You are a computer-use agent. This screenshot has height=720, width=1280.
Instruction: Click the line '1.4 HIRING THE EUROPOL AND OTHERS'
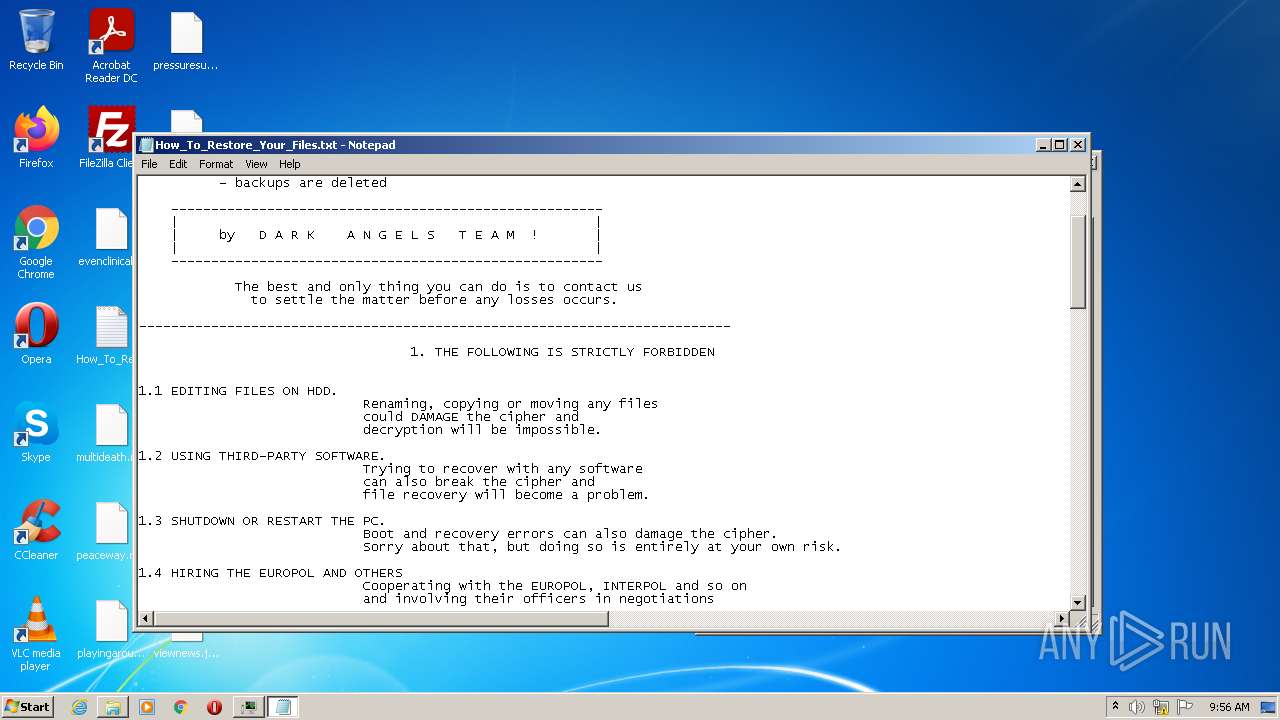(270, 573)
